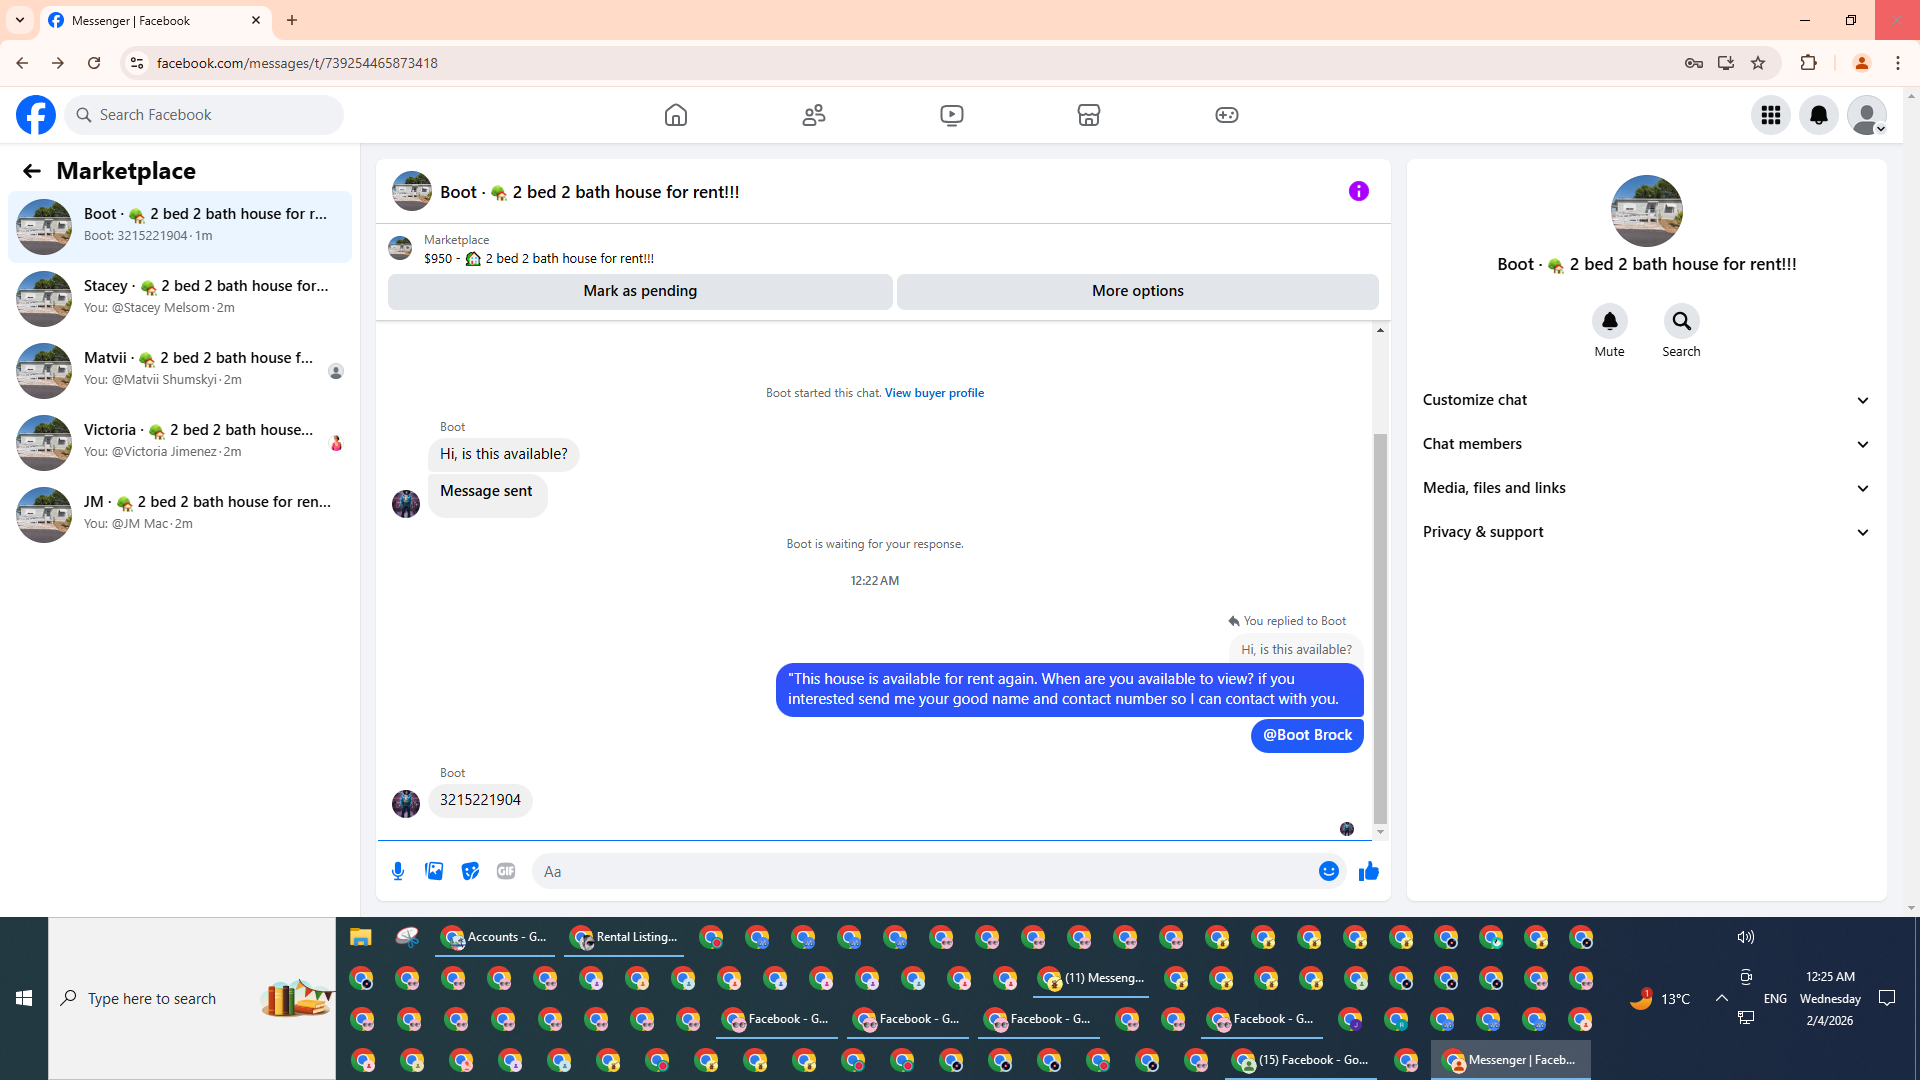Click the Mark as pending button
This screenshot has height=1080, width=1920.
click(x=640, y=291)
